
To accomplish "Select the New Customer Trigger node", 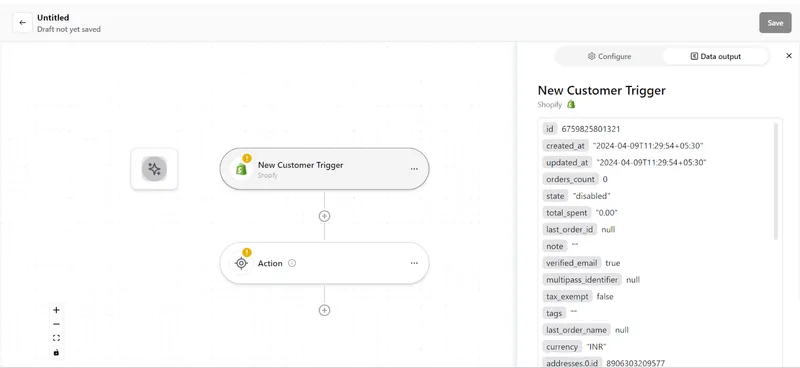I will pos(324,169).
